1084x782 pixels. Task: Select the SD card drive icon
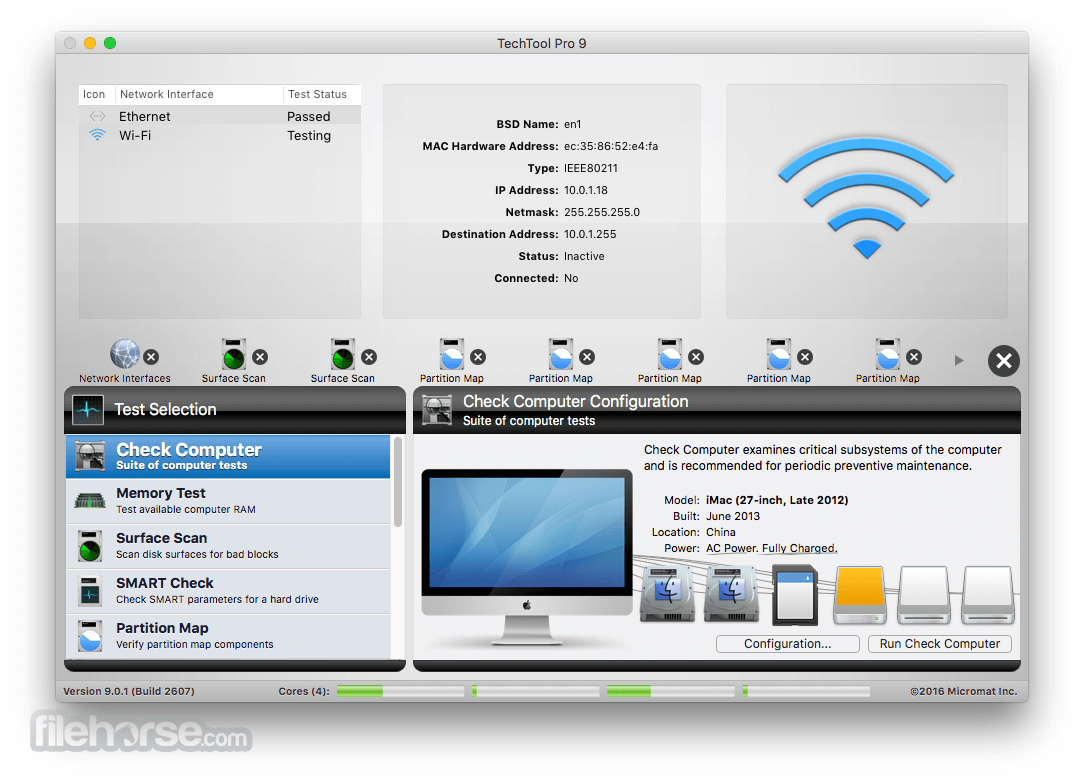[795, 595]
